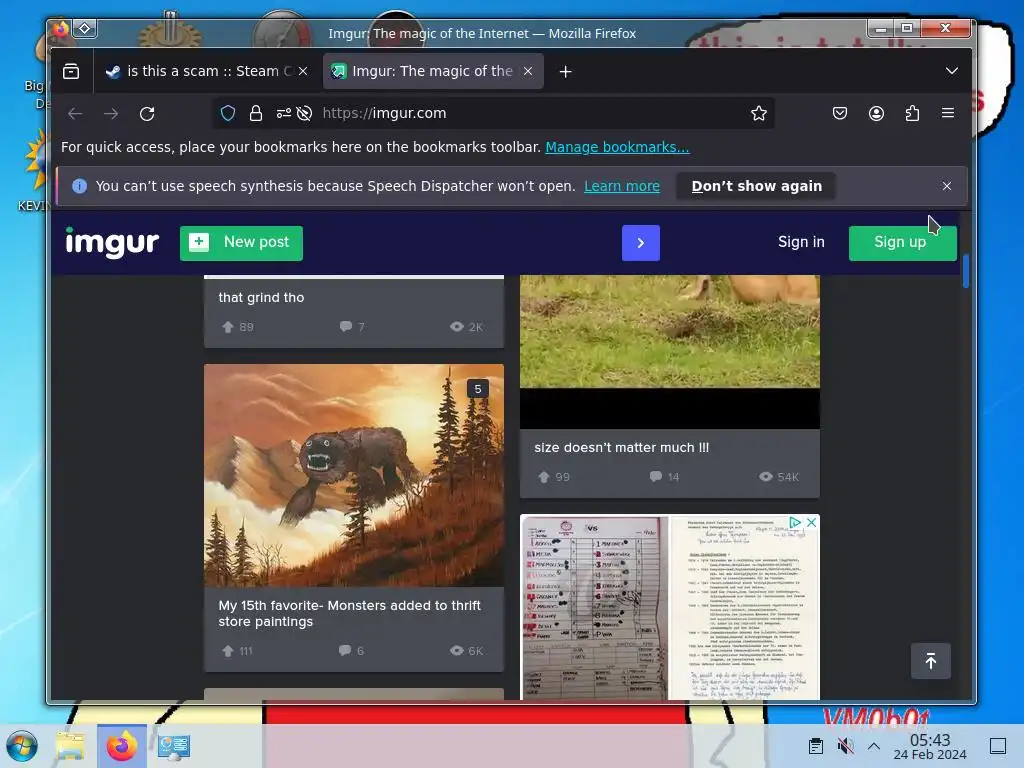Go to the imgur logo home

(112, 242)
